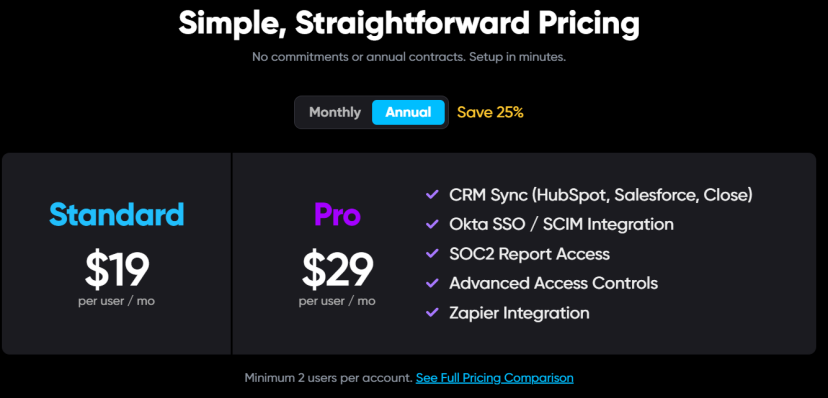Image resolution: width=828 pixels, height=398 pixels.
Task: Click the checkmark beside Zapier Integration
Action: pyautogui.click(x=432, y=313)
